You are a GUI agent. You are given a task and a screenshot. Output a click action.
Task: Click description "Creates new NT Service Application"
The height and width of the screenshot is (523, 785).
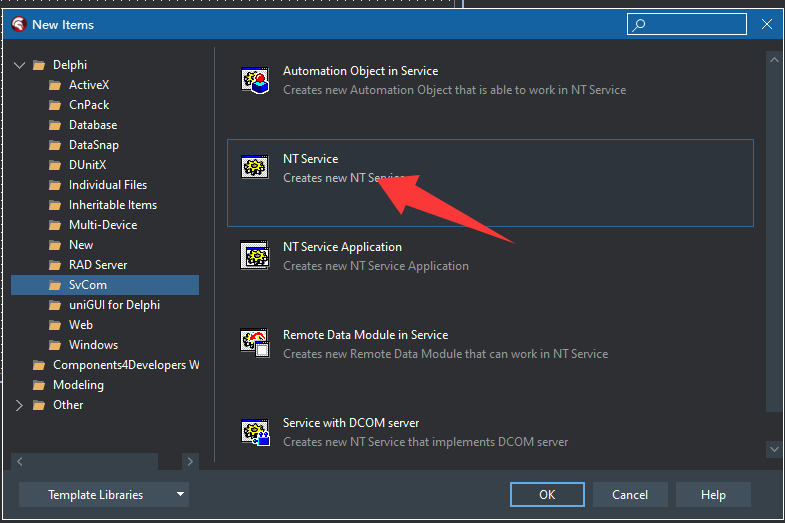pyautogui.click(x=376, y=266)
